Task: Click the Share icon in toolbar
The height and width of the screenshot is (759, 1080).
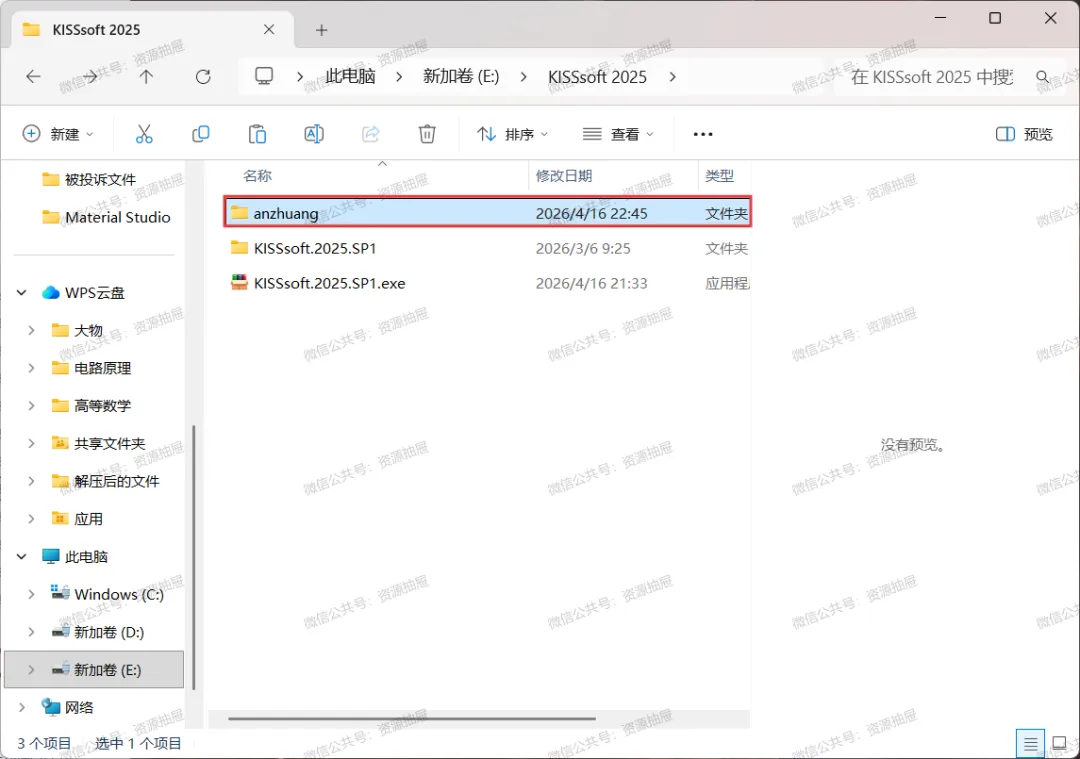Action: pos(371,134)
